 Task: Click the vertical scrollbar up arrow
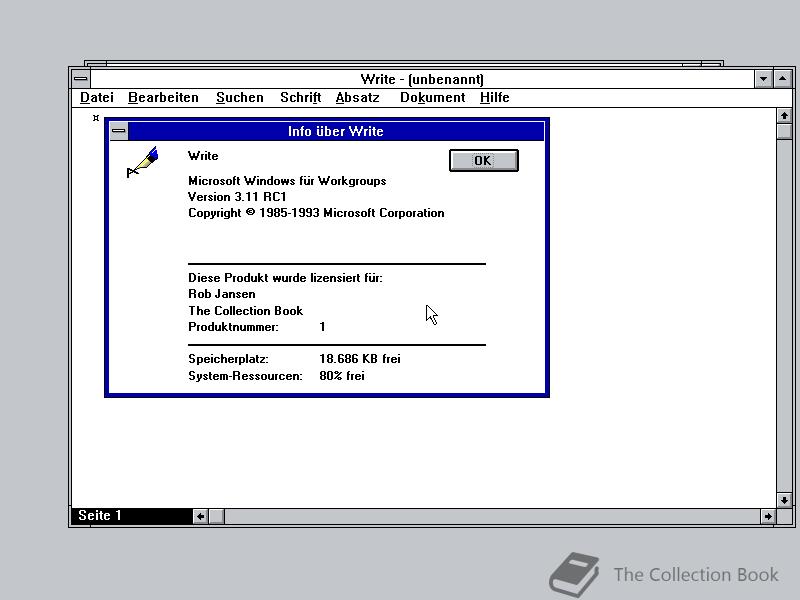(x=784, y=116)
